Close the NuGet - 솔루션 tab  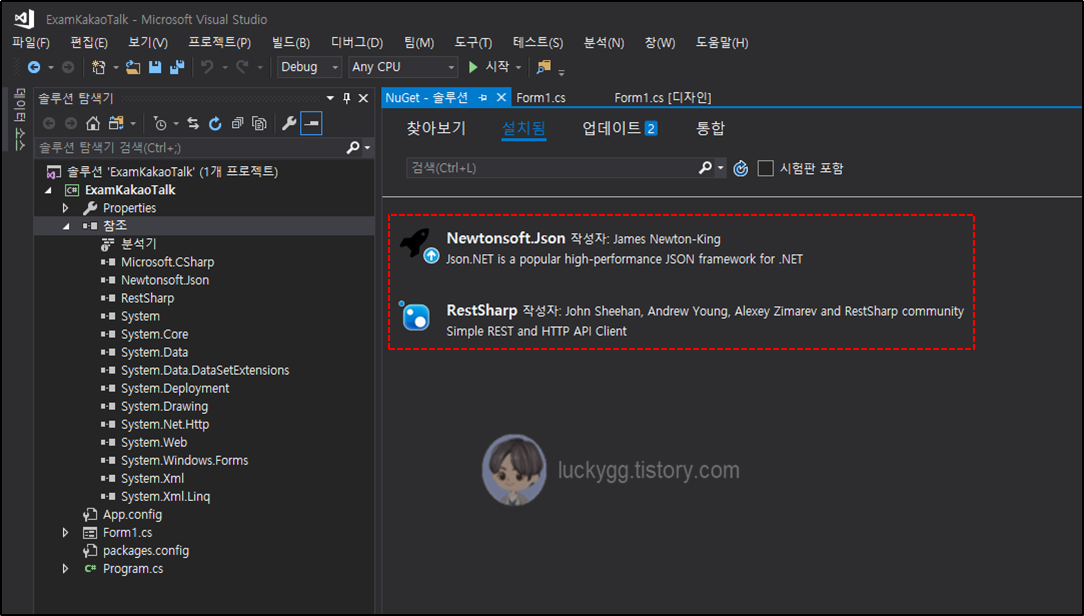point(501,98)
